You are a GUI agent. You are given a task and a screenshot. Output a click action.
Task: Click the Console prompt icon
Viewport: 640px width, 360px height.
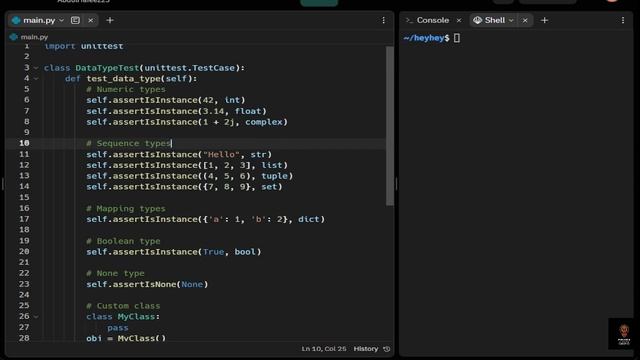409,20
